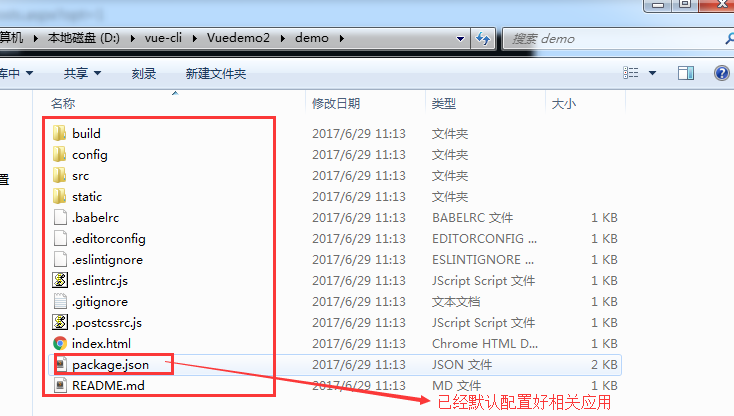The image size is (734, 416).
Task: Click the MD 文件 type cell
Action: click(456, 386)
